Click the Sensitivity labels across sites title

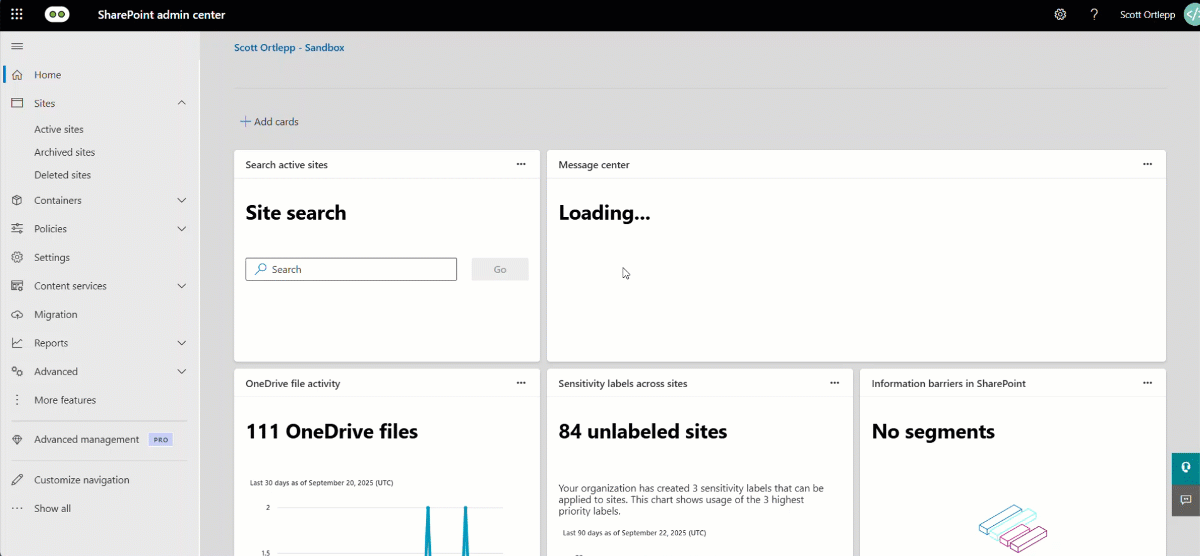click(x=623, y=383)
